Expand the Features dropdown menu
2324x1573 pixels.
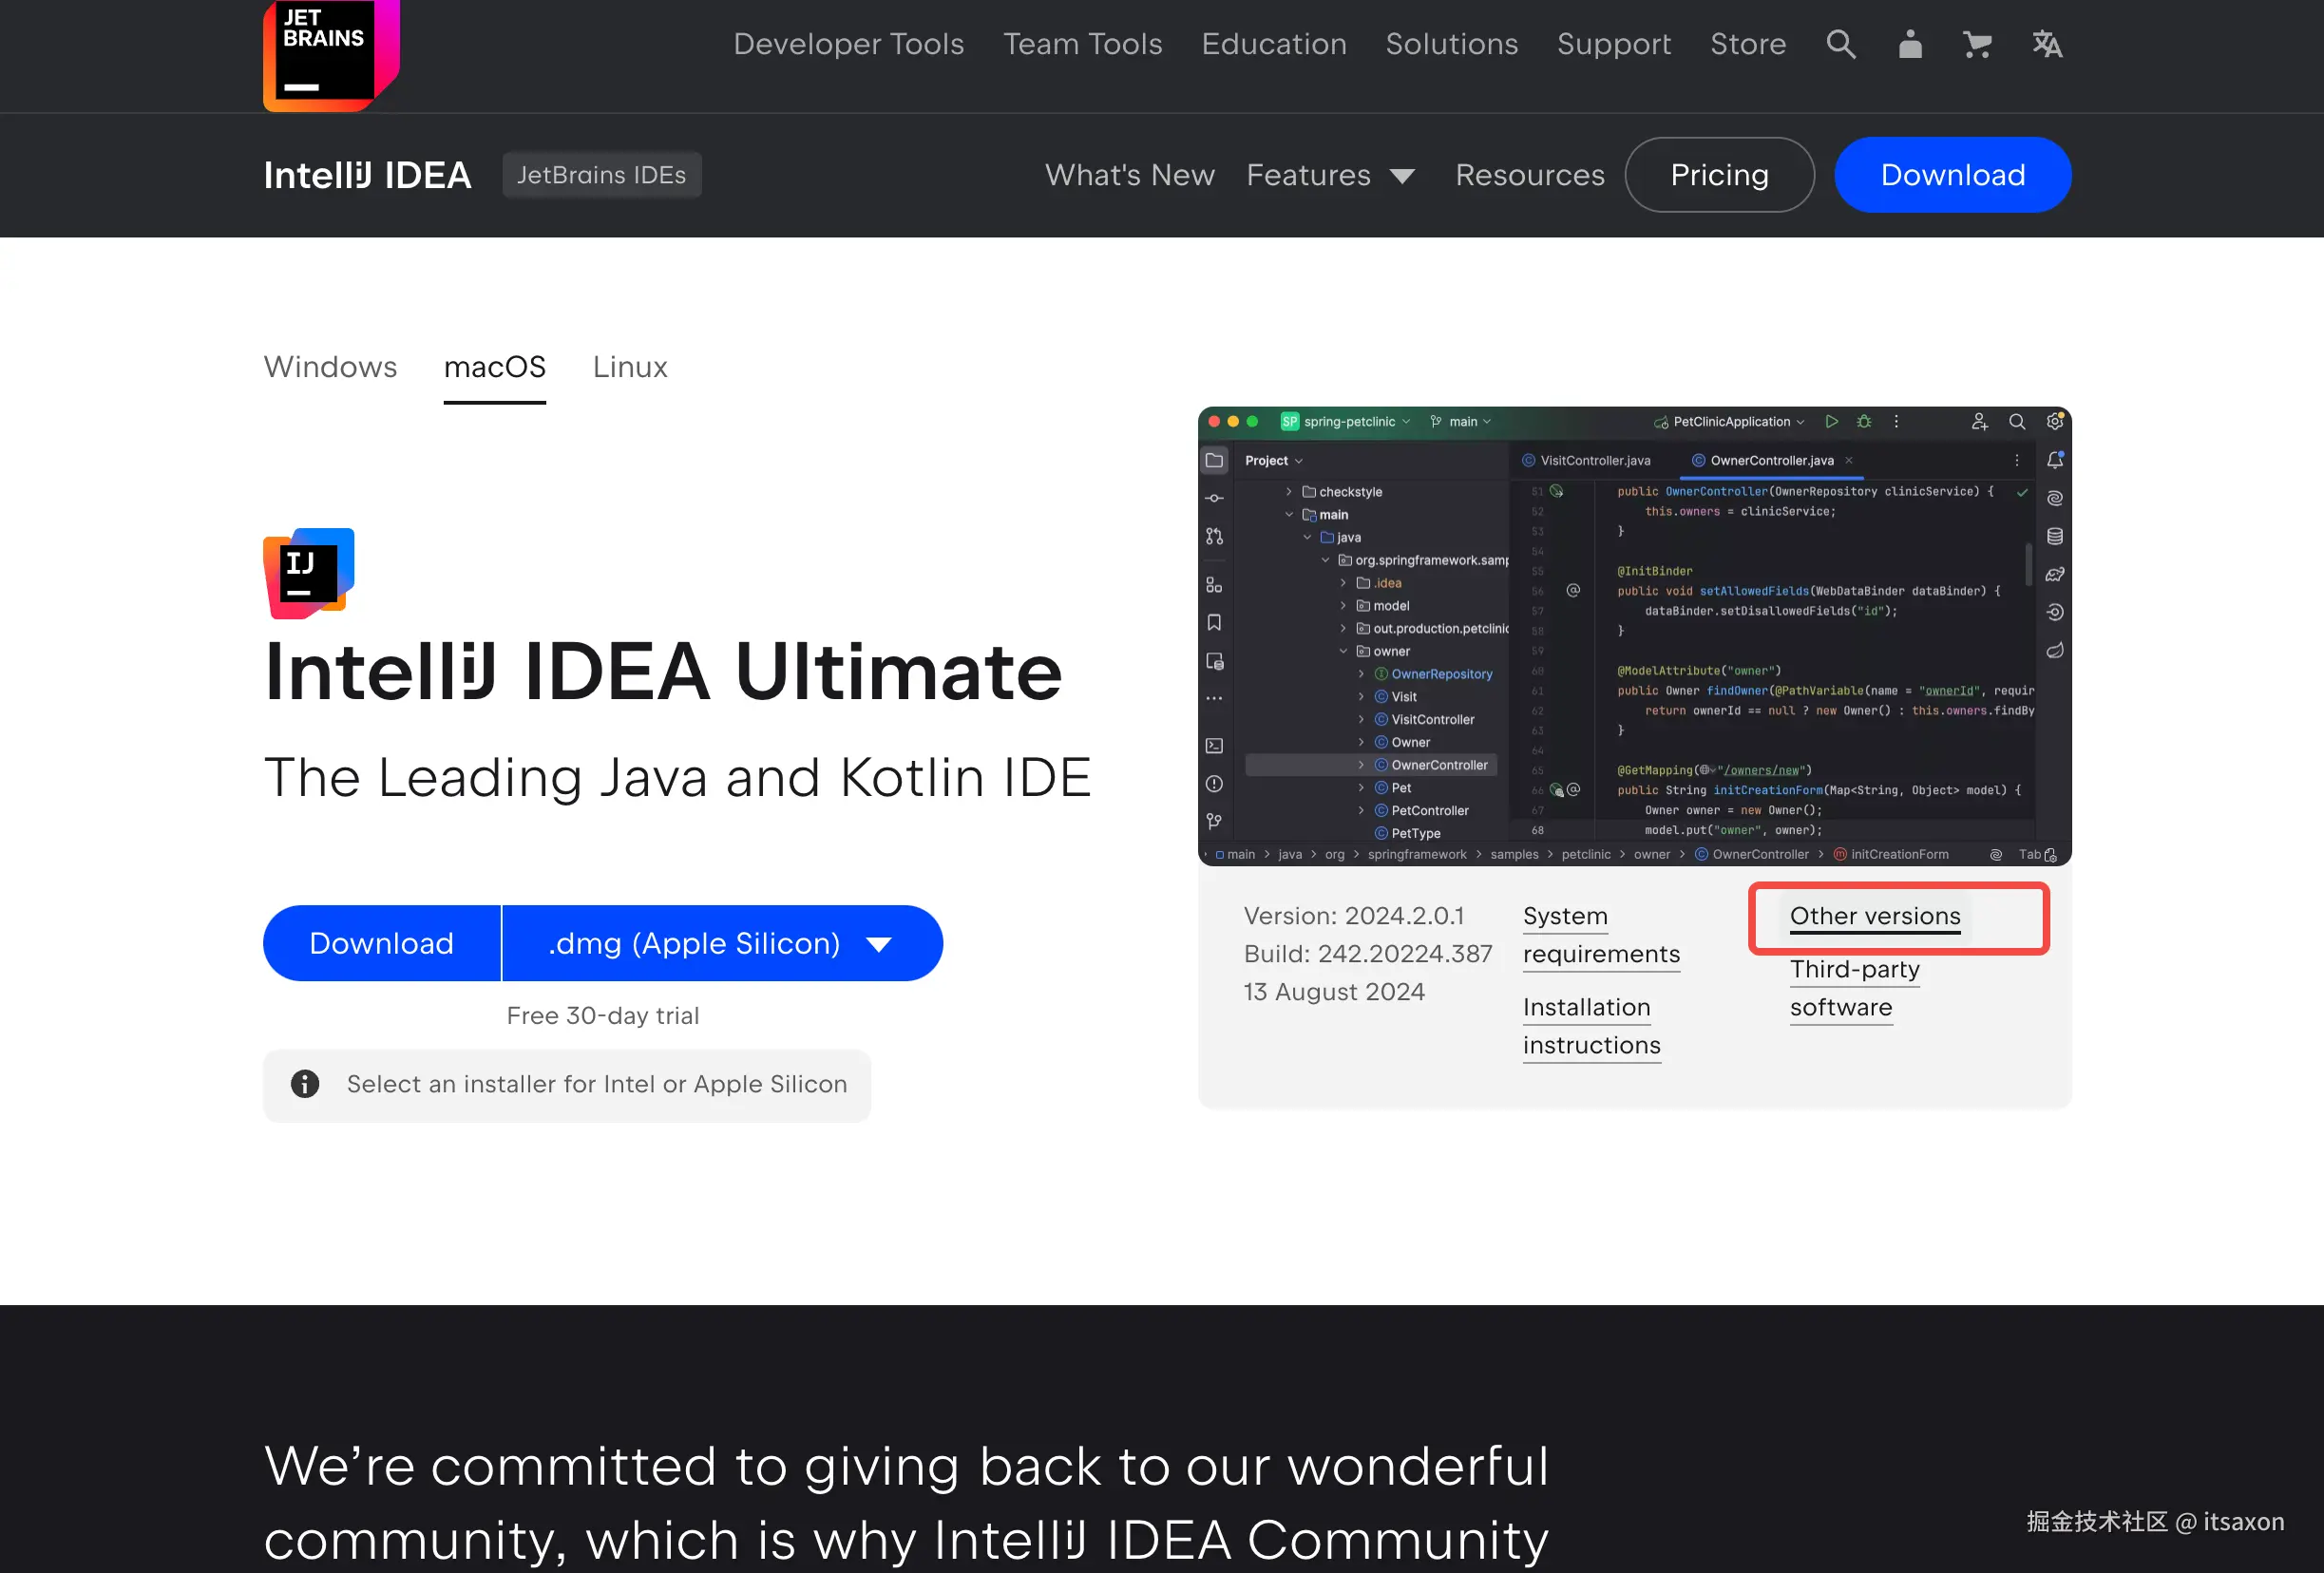[1330, 175]
